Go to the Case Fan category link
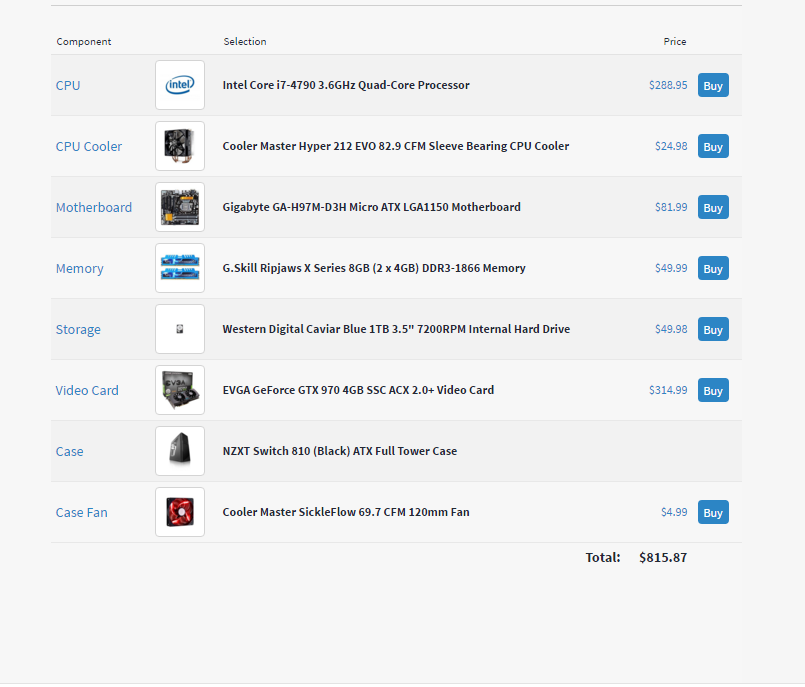This screenshot has height=687, width=805. click(x=82, y=512)
